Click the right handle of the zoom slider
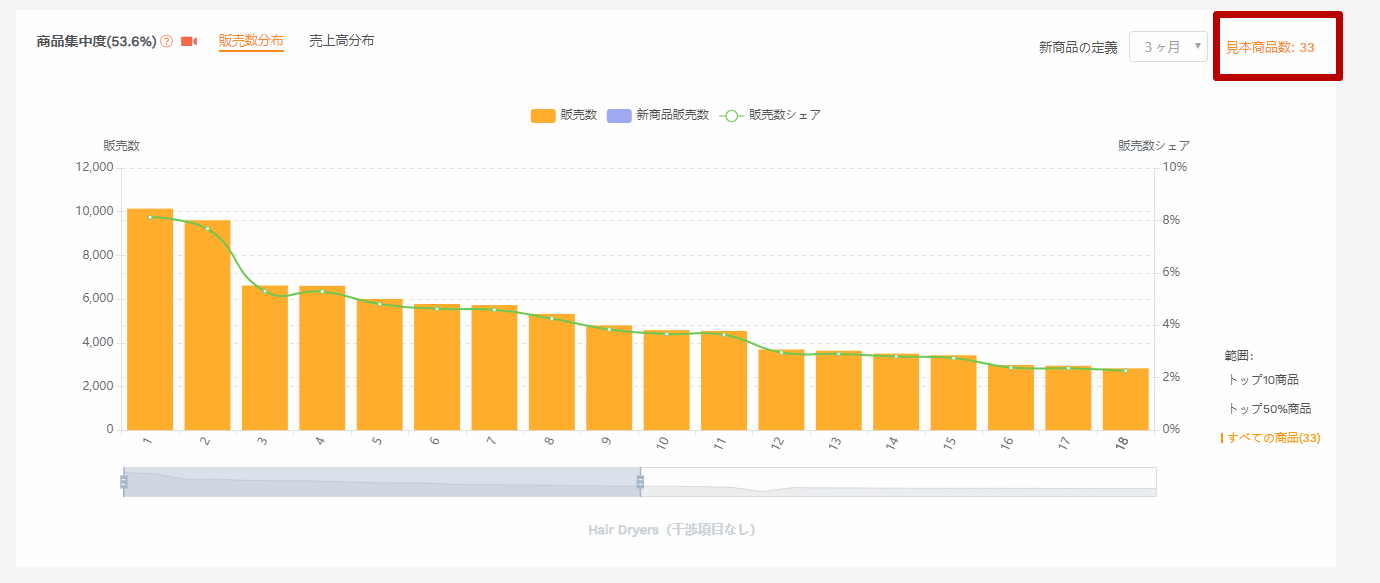Image resolution: width=1380 pixels, height=583 pixels. click(x=640, y=482)
